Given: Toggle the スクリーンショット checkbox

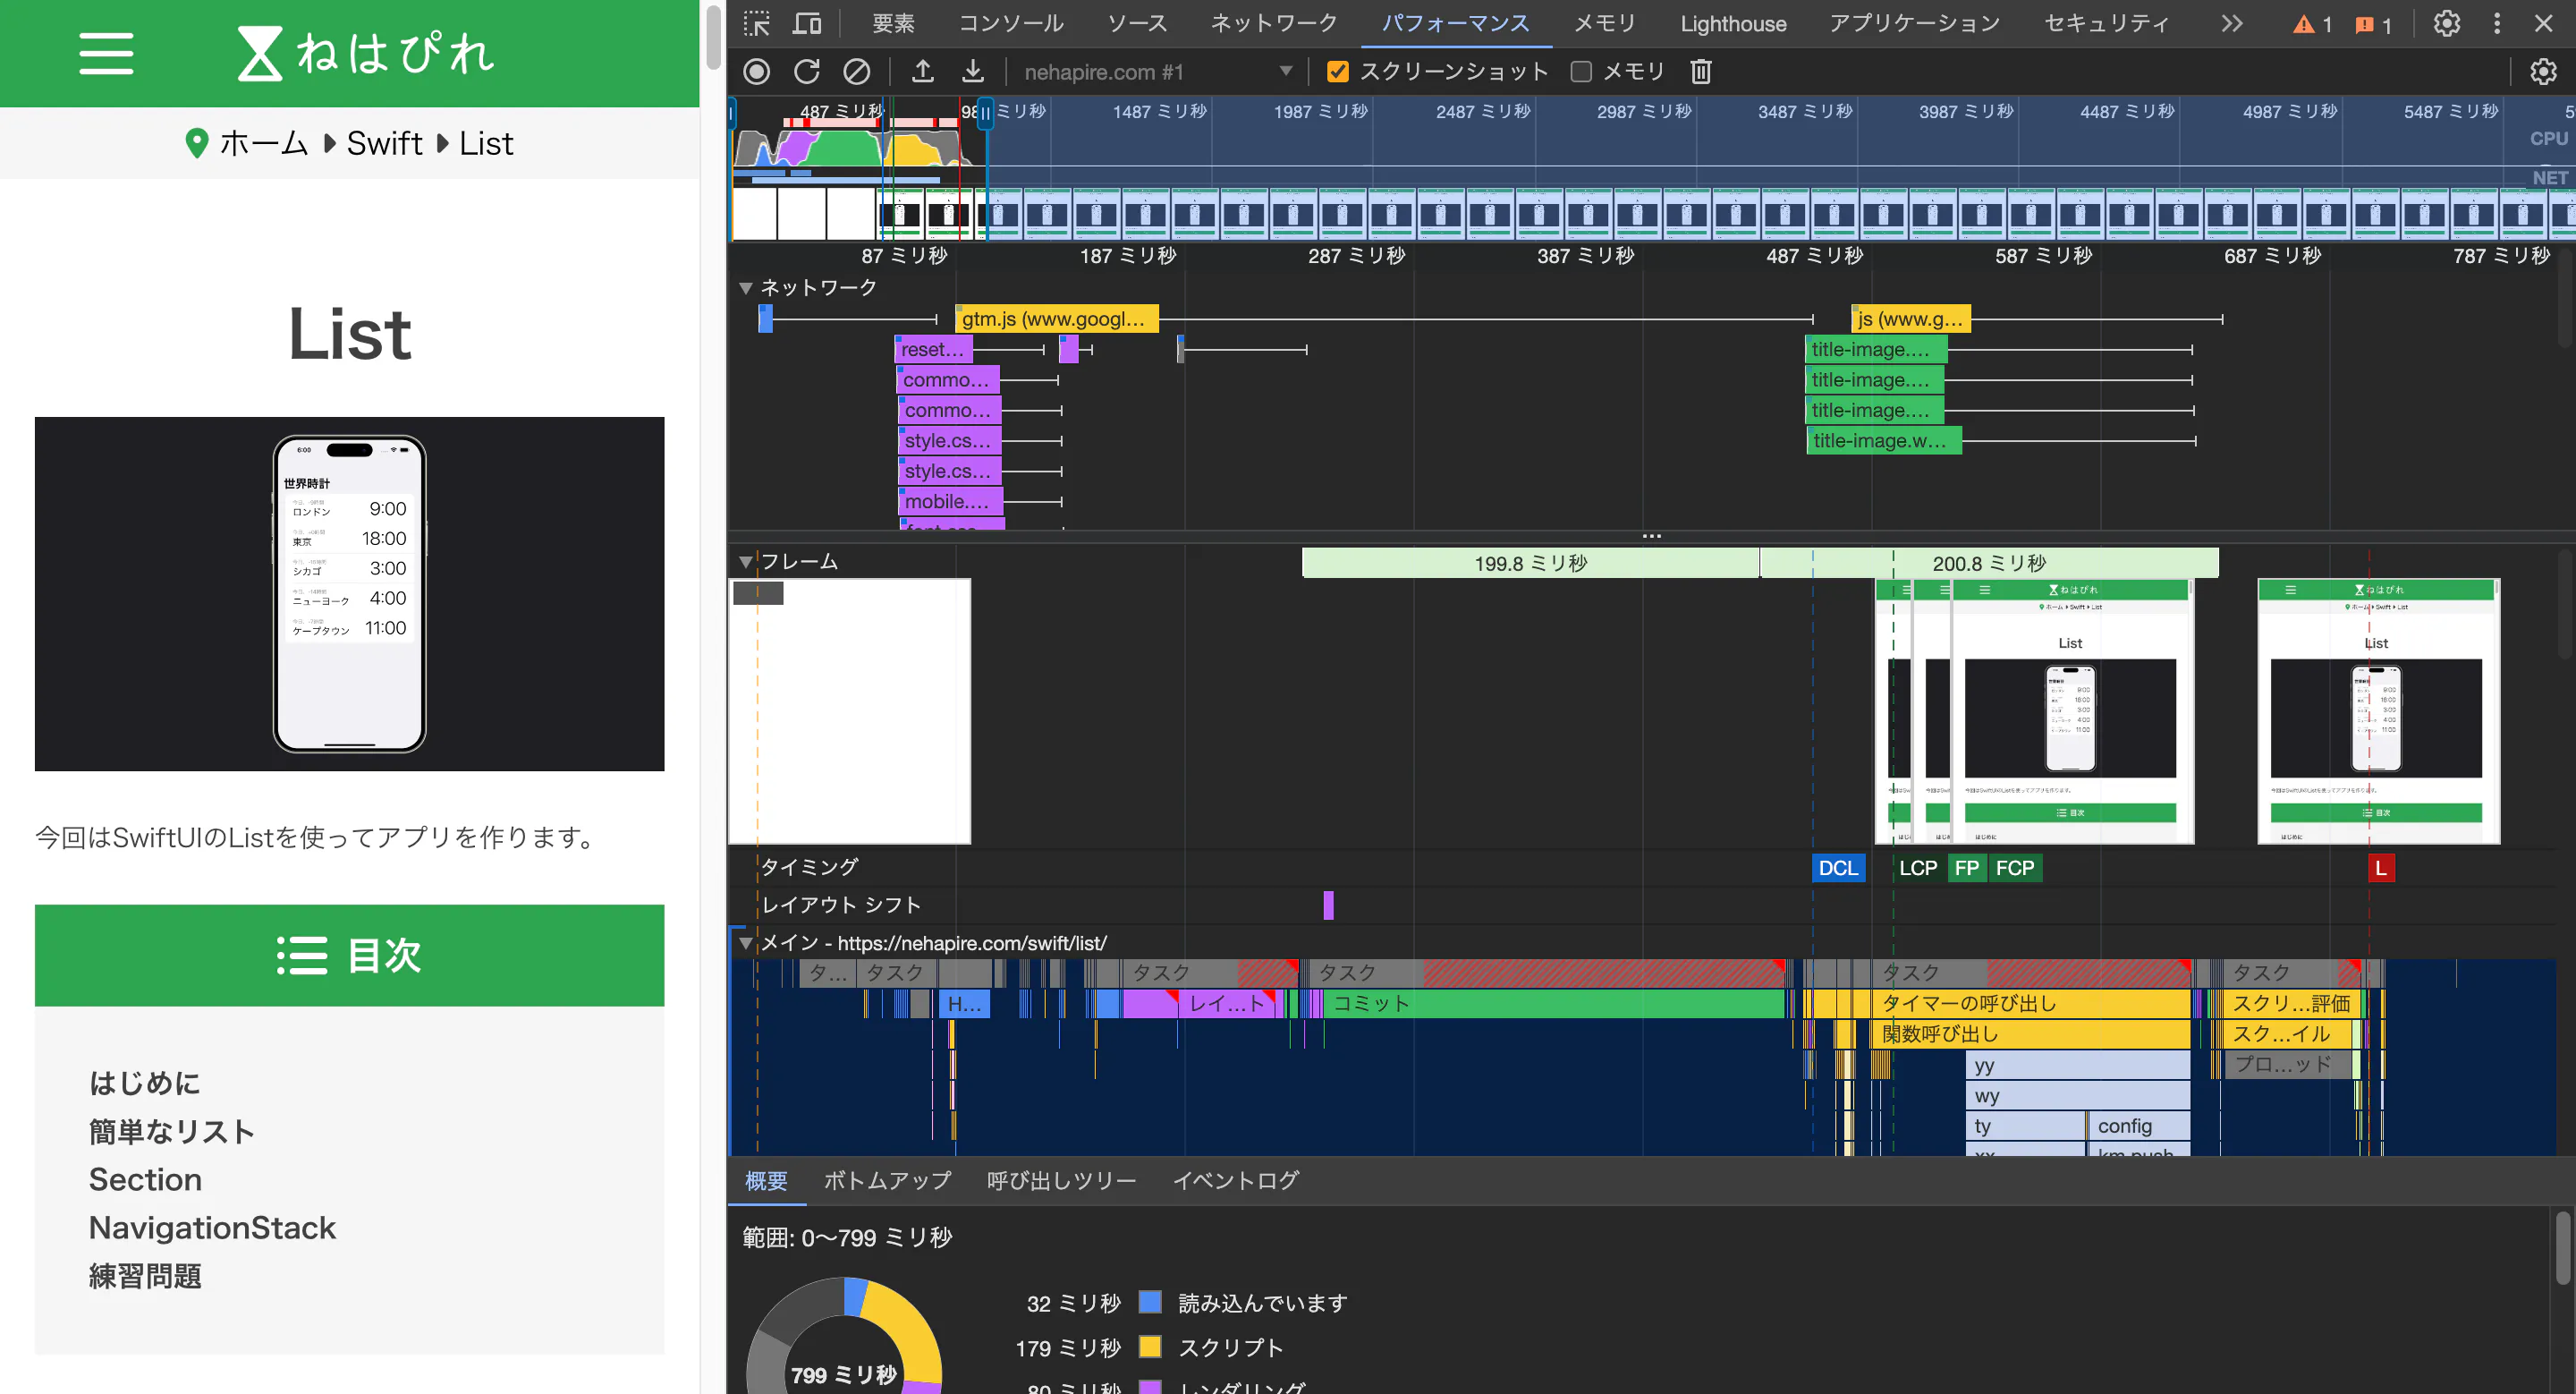Looking at the screenshot, I should coord(1337,72).
